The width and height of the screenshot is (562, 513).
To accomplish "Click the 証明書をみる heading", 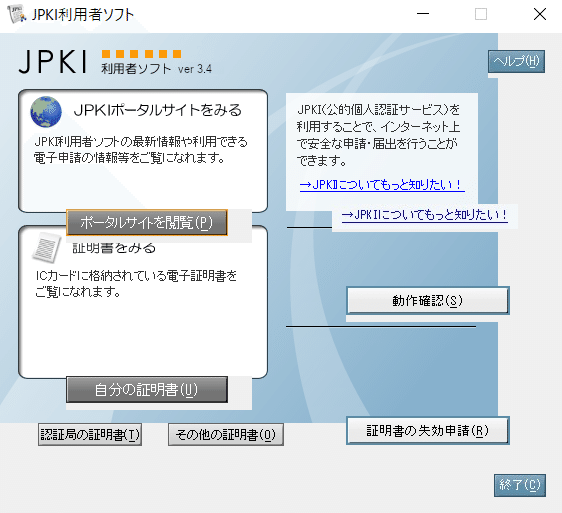I will coord(114,248).
